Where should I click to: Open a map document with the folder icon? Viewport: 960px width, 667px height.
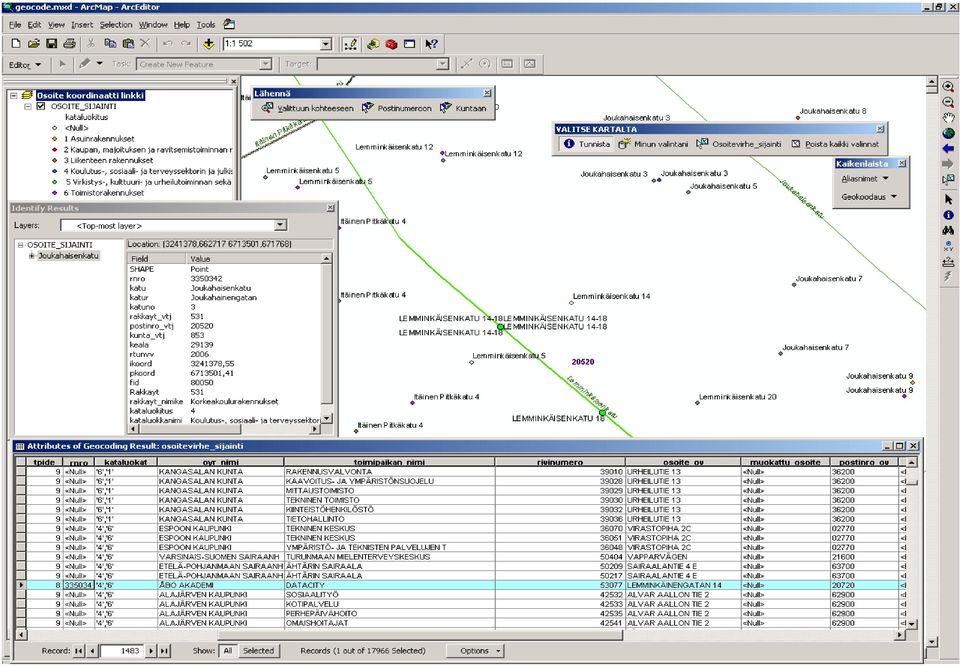(34, 44)
